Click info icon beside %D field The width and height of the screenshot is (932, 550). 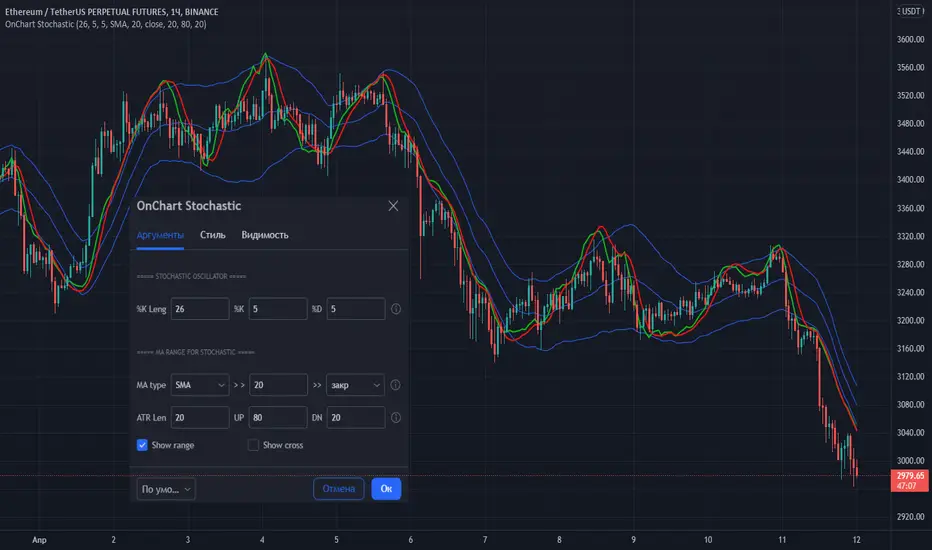396,309
